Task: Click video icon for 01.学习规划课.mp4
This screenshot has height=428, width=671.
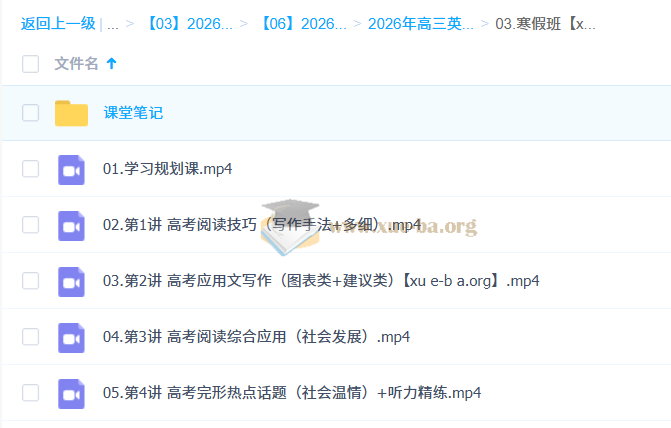Action: pos(71,169)
